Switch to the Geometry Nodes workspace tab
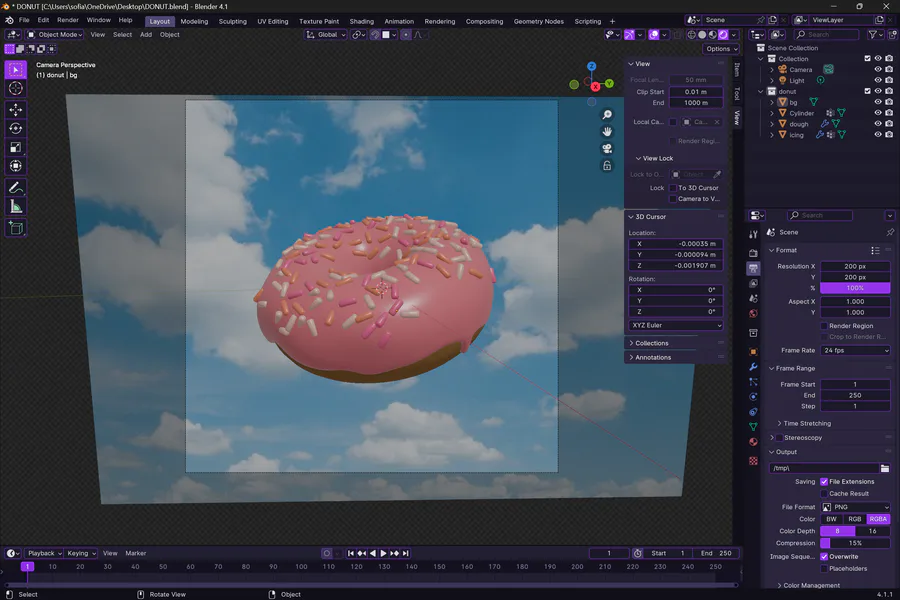The width and height of the screenshot is (900, 600). (x=538, y=21)
